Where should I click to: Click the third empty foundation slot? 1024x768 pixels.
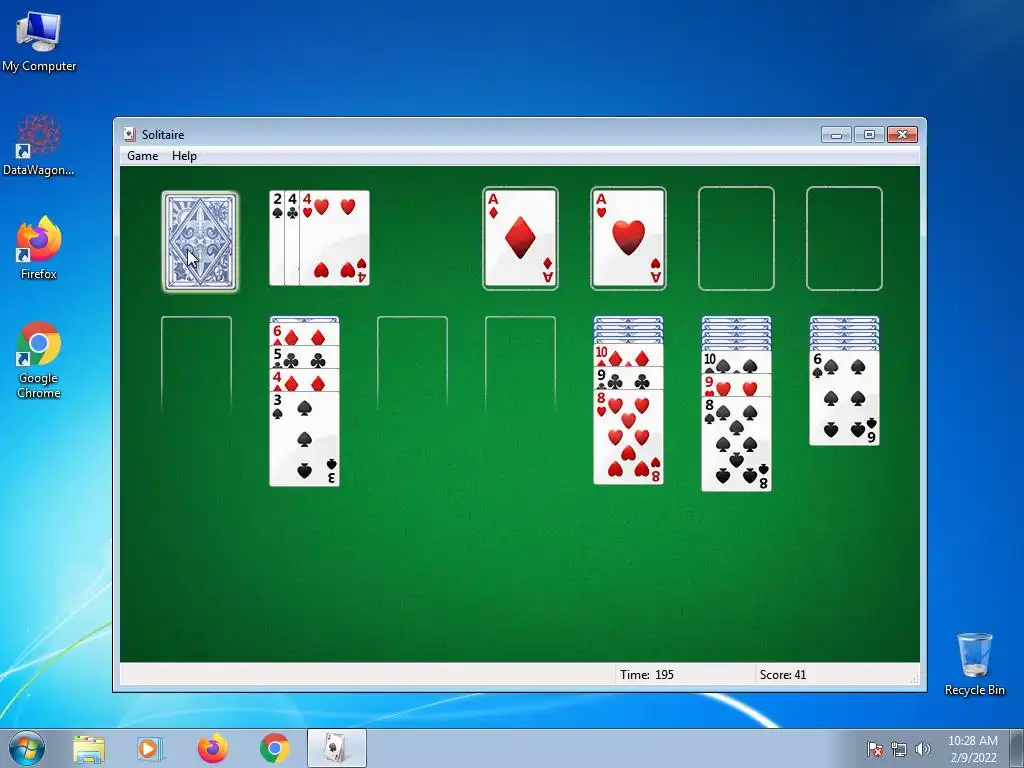[x=736, y=238]
